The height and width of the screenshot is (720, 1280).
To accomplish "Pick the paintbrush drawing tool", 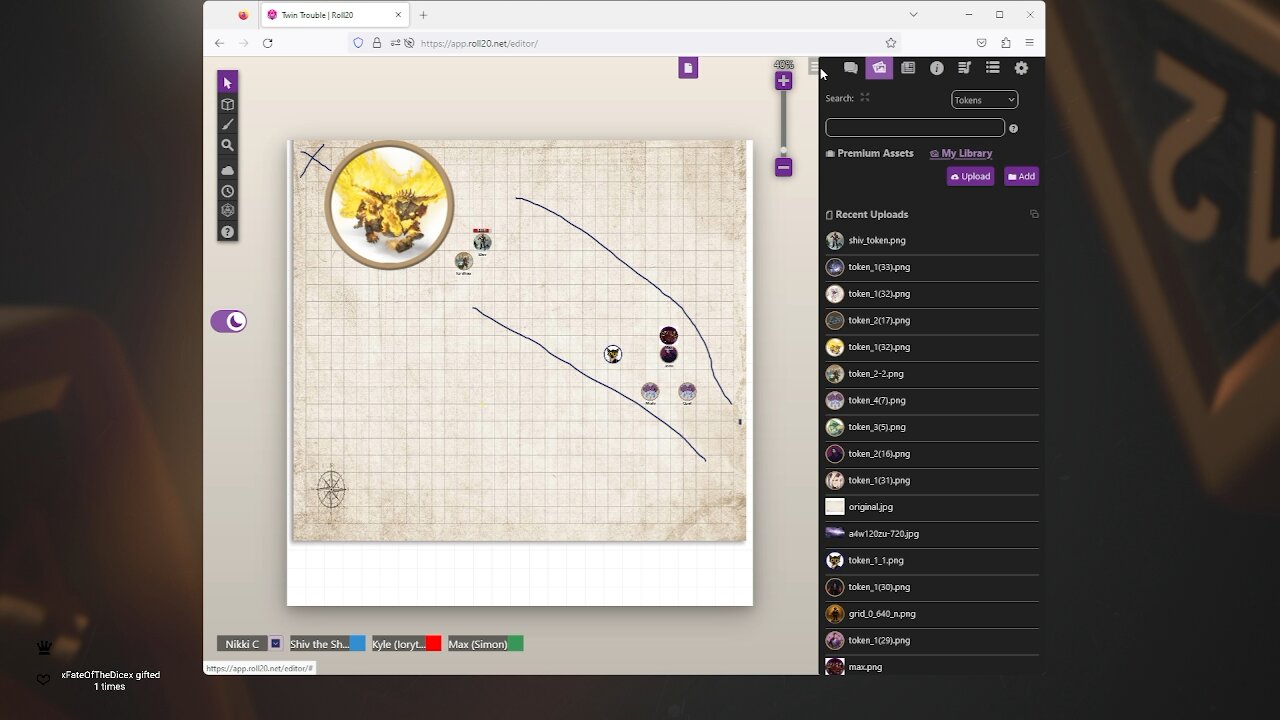I will 227,125.
